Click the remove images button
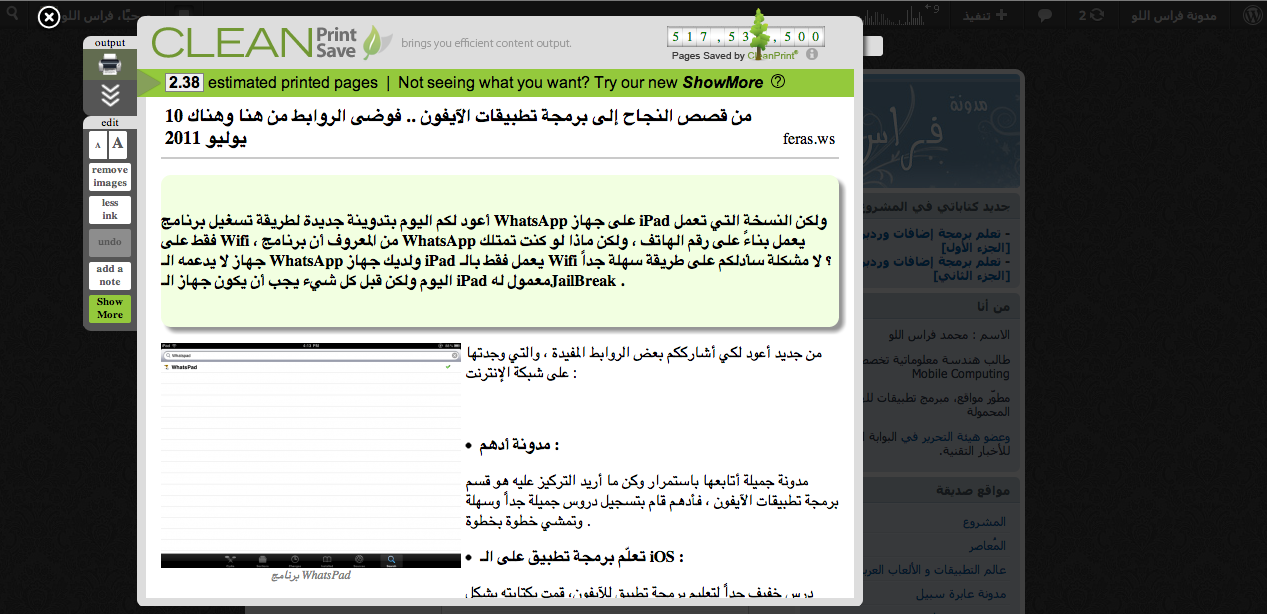Screen dimensions: 1267x614 pyautogui.click(x=110, y=177)
